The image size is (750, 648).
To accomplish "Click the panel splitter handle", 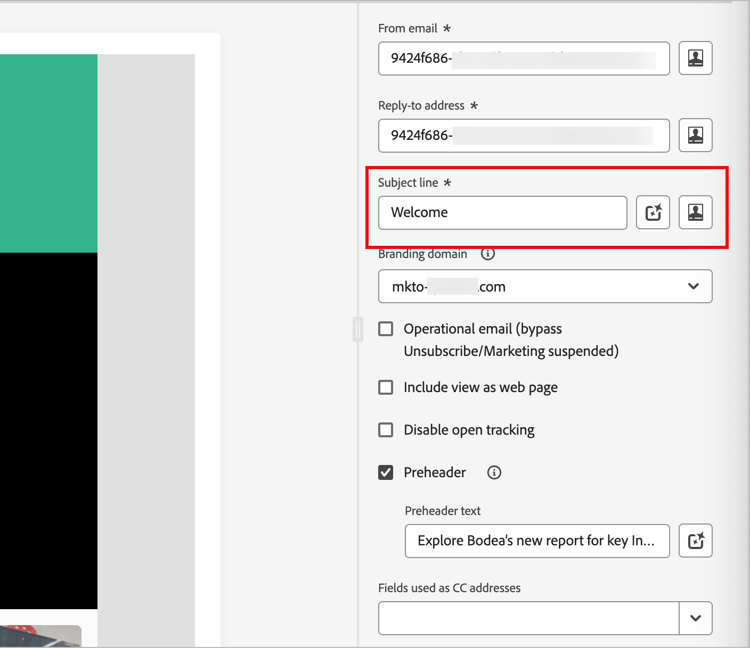I will 358,329.
